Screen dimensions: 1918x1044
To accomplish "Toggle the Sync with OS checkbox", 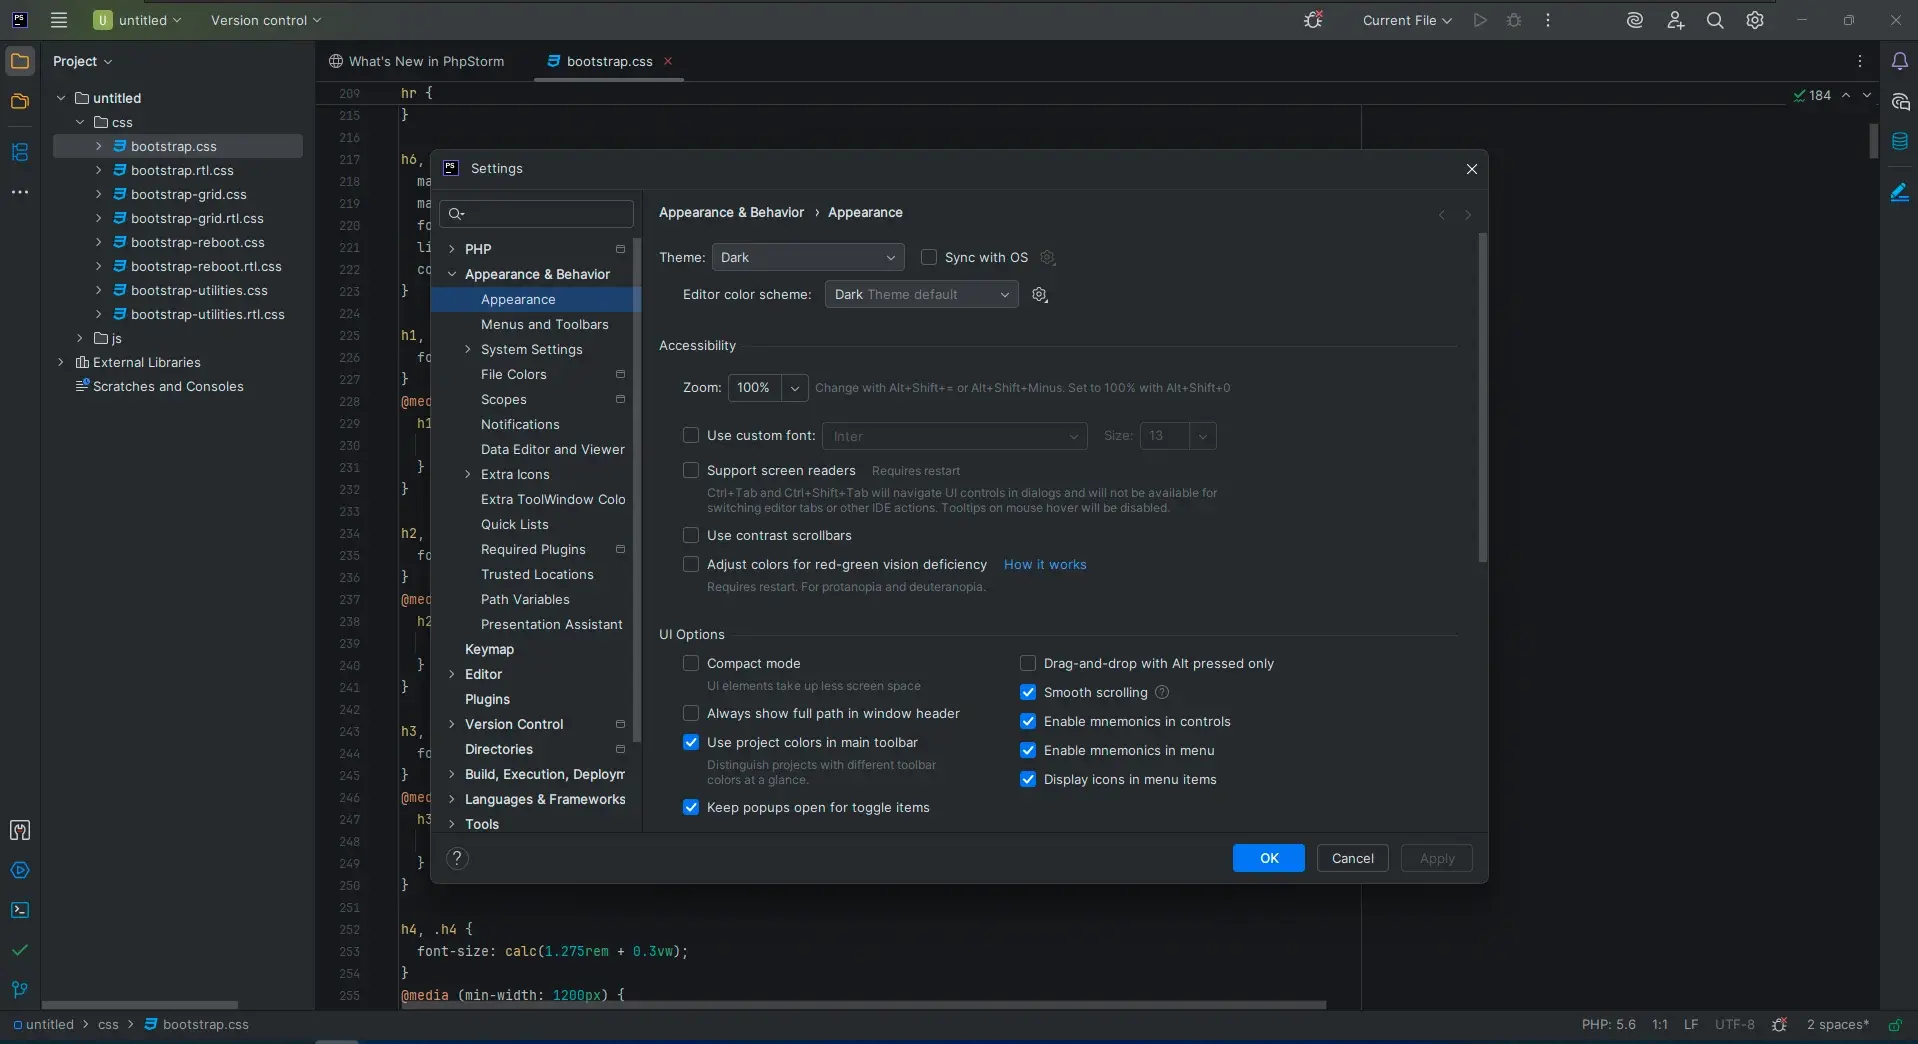I will pos(929,258).
